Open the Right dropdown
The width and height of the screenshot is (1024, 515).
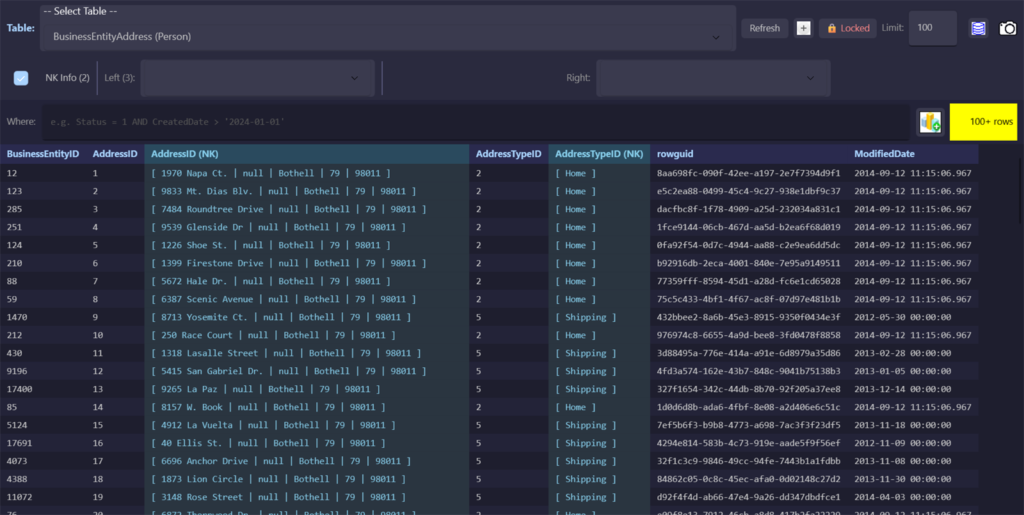[713, 78]
